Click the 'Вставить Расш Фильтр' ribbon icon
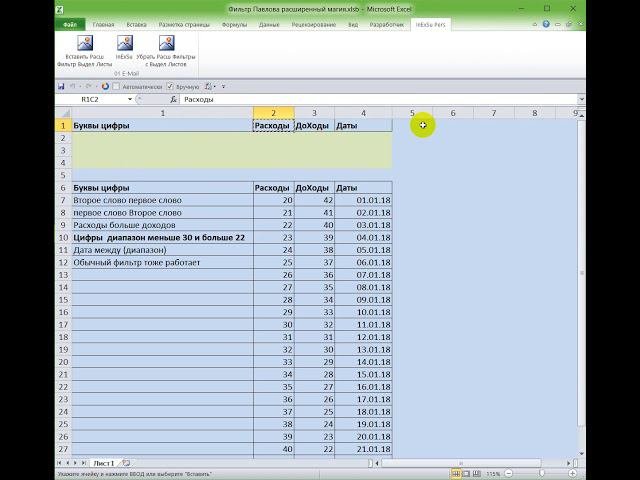The height and width of the screenshot is (480, 640). (x=84, y=44)
